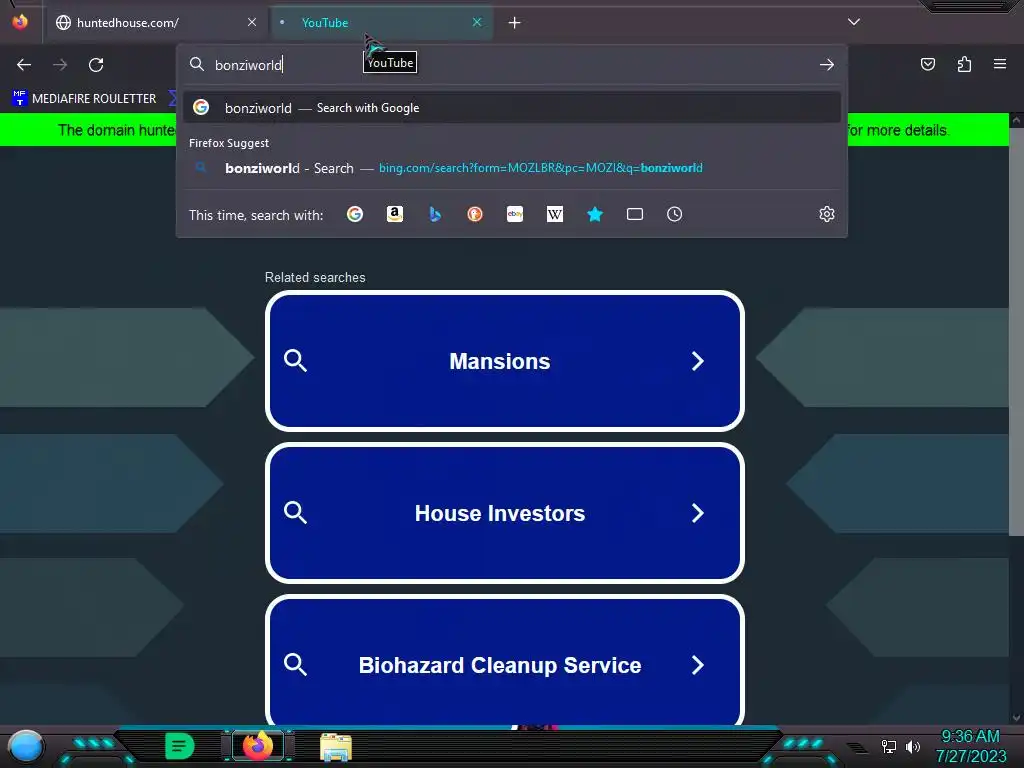Open the Mansions related search
This screenshot has width=1024, height=768.
[505, 361]
